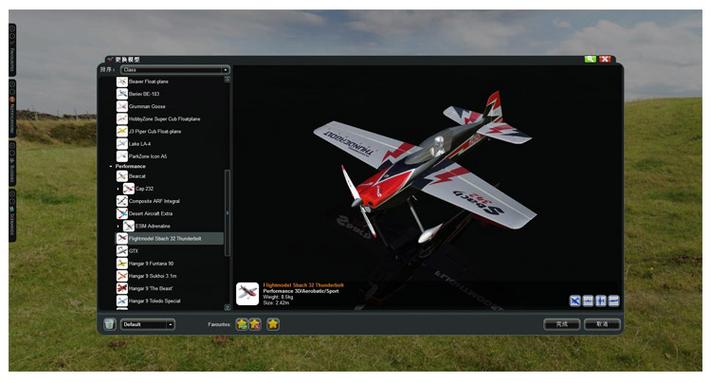
Task: Click the plain yellow star favourites icon
Action: tap(273, 324)
